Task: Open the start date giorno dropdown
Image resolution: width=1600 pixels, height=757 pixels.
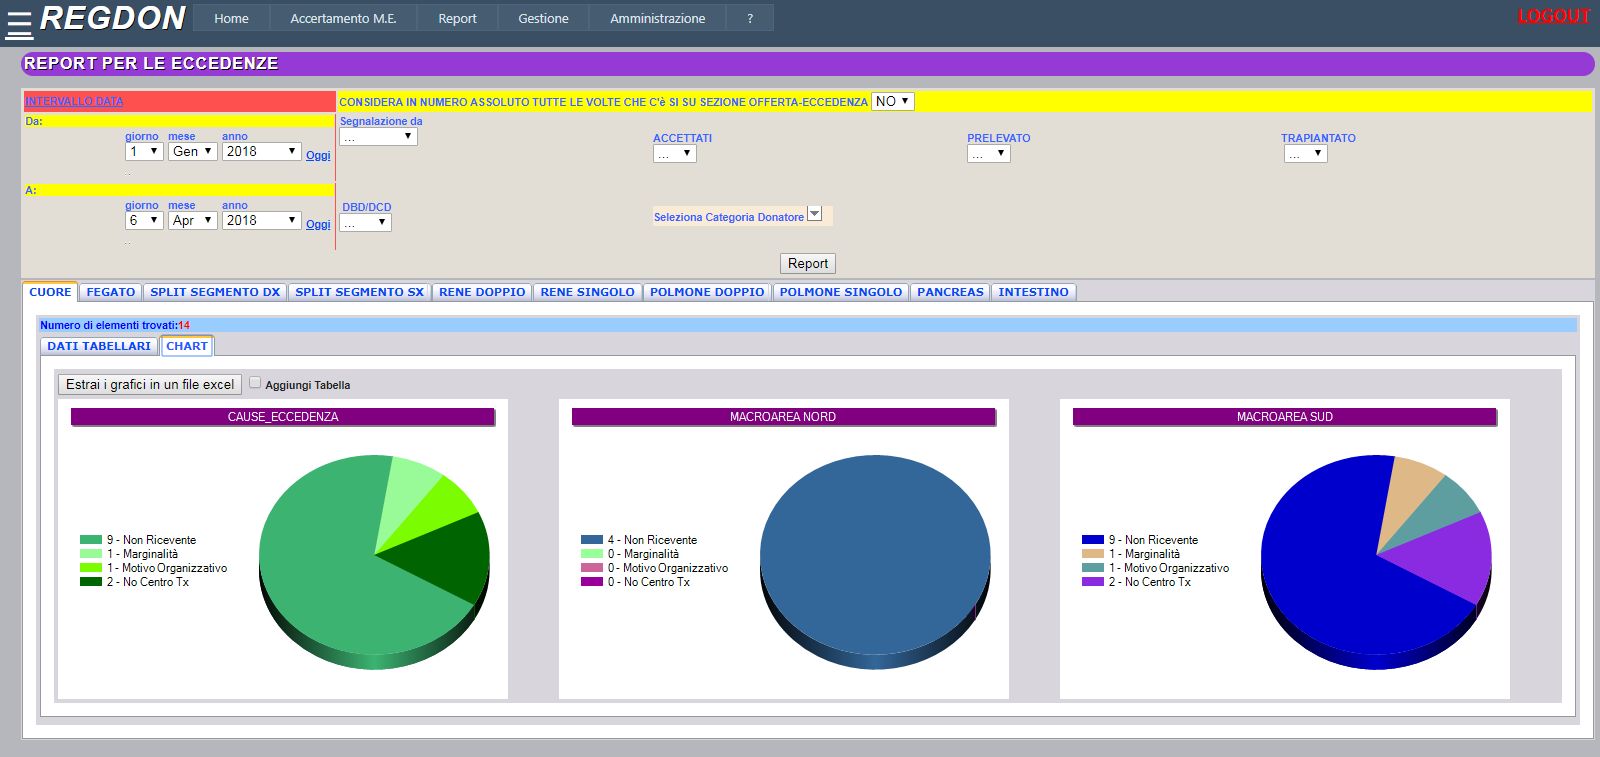Action: (x=144, y=151)
